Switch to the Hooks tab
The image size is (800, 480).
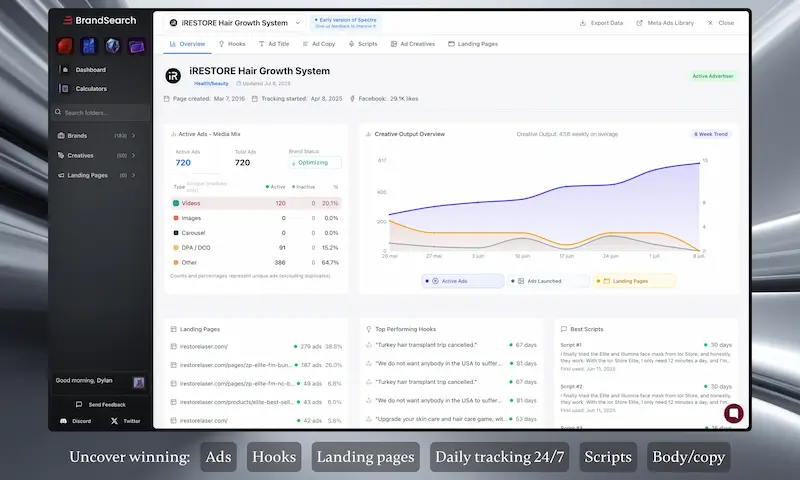coord(232,44)
